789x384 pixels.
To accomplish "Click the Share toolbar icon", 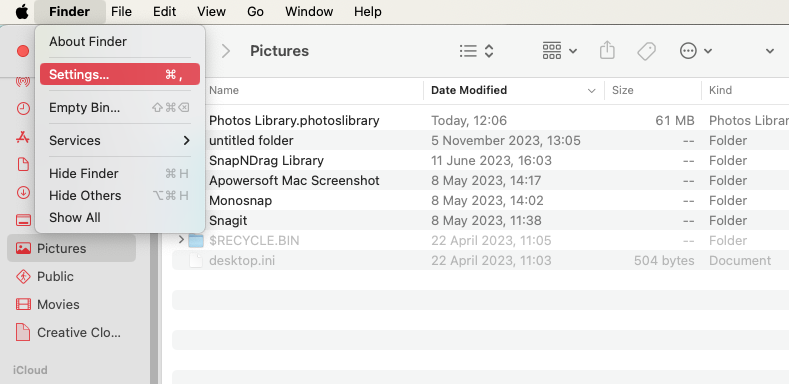I will point(607,50).
